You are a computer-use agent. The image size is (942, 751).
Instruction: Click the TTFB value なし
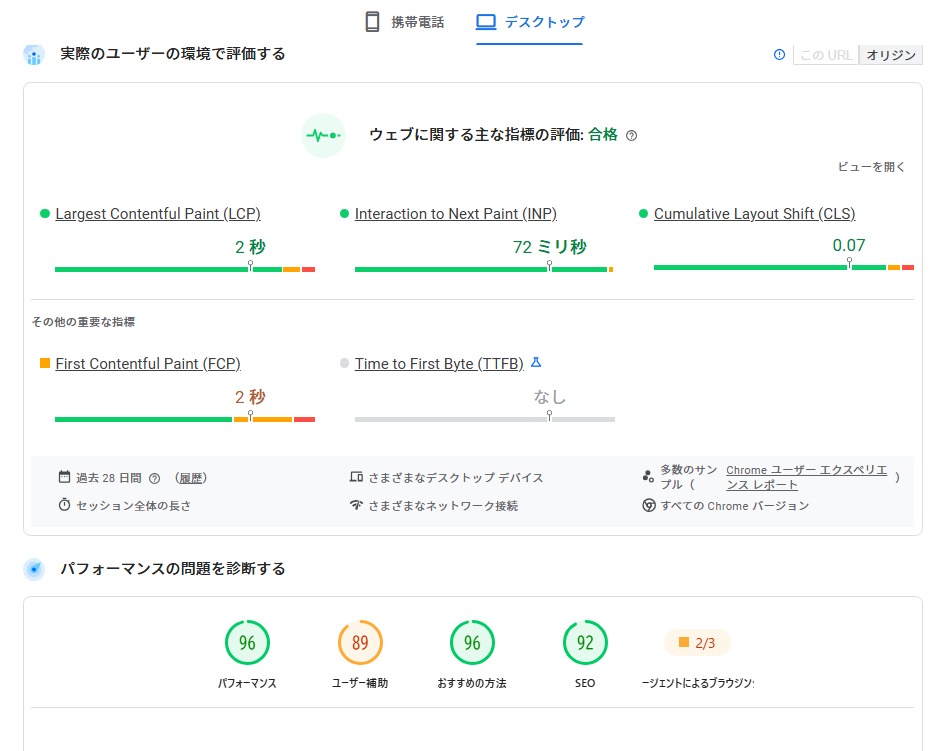[549, 397]
